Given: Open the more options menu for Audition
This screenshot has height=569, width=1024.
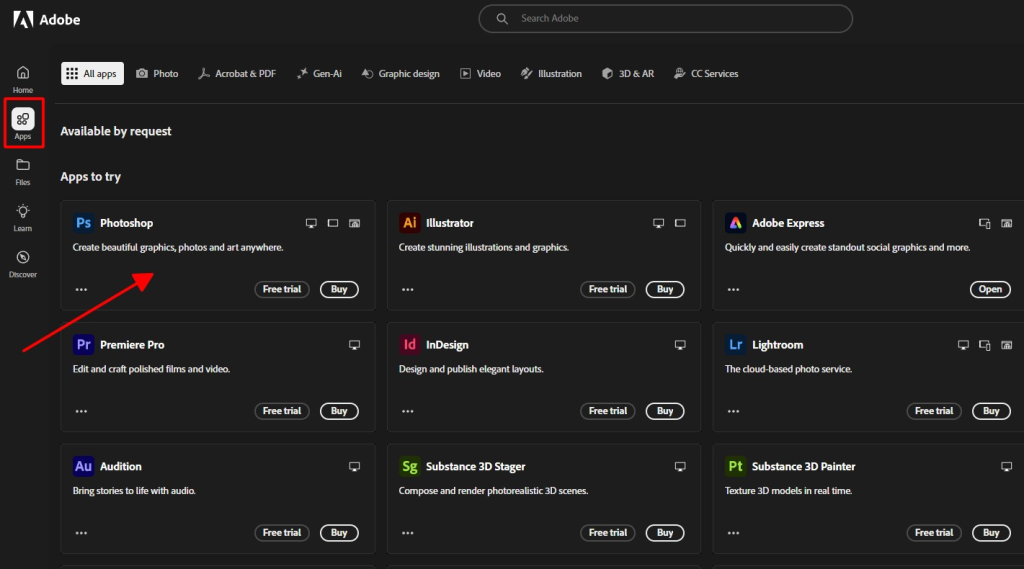Looking at the screenshot, I should 81,532.
